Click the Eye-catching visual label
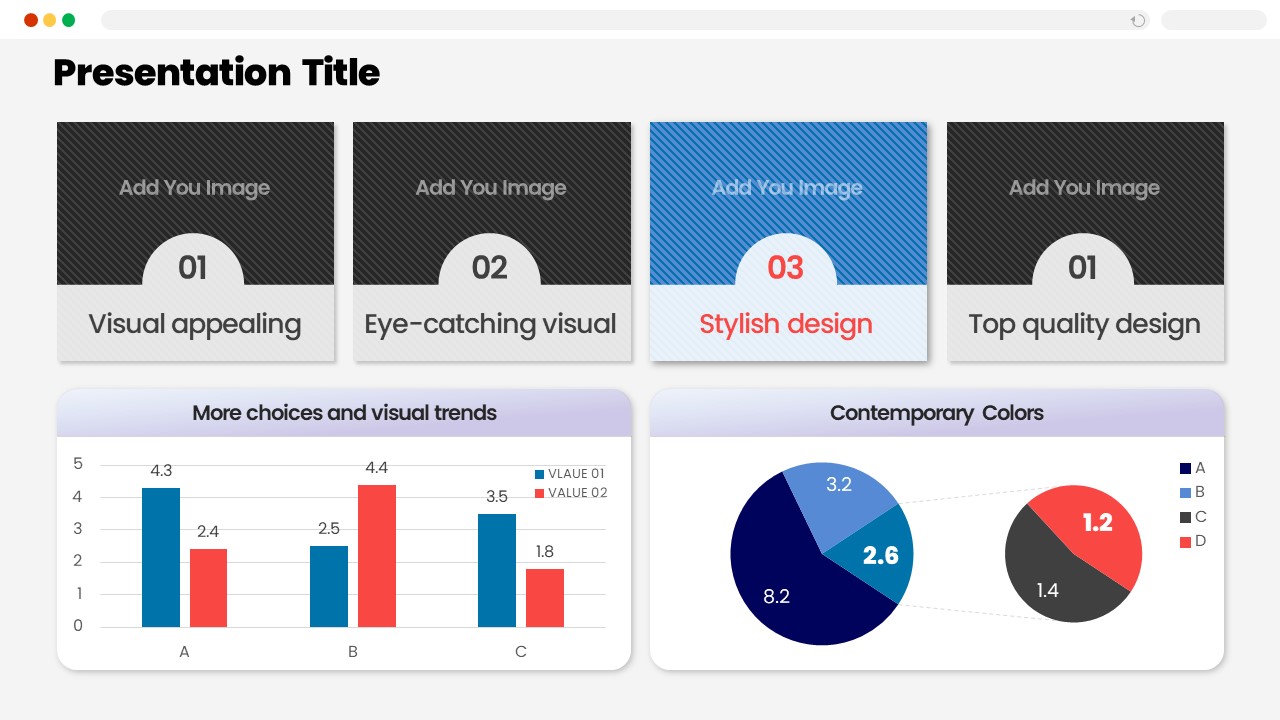Viewport: 1280px width, 720px height. click(490, 324)
